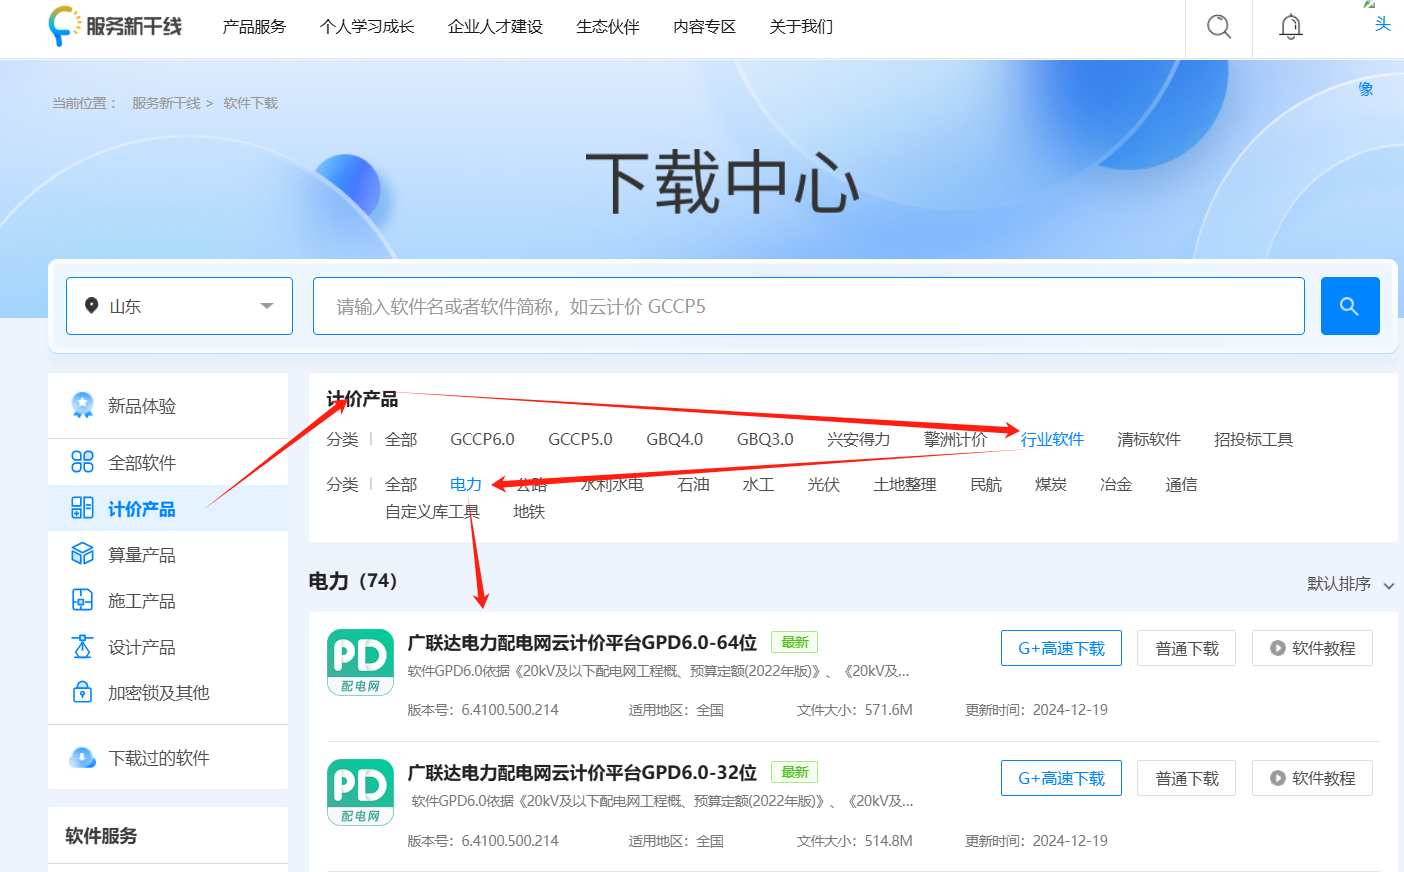Click the play icon in 软件教程 for 64位
This screenshot has height=872, width=1404.
point(1278,648)
